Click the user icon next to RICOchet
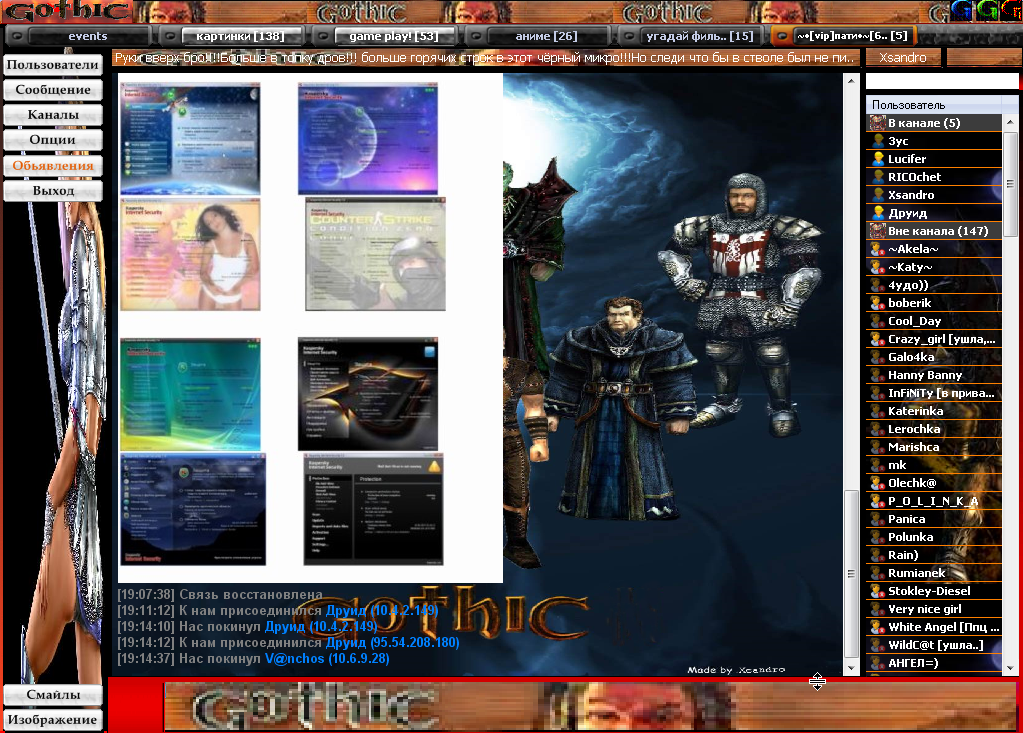The height and width of the screenshot is (733, 1023). [x=877, y=177]
